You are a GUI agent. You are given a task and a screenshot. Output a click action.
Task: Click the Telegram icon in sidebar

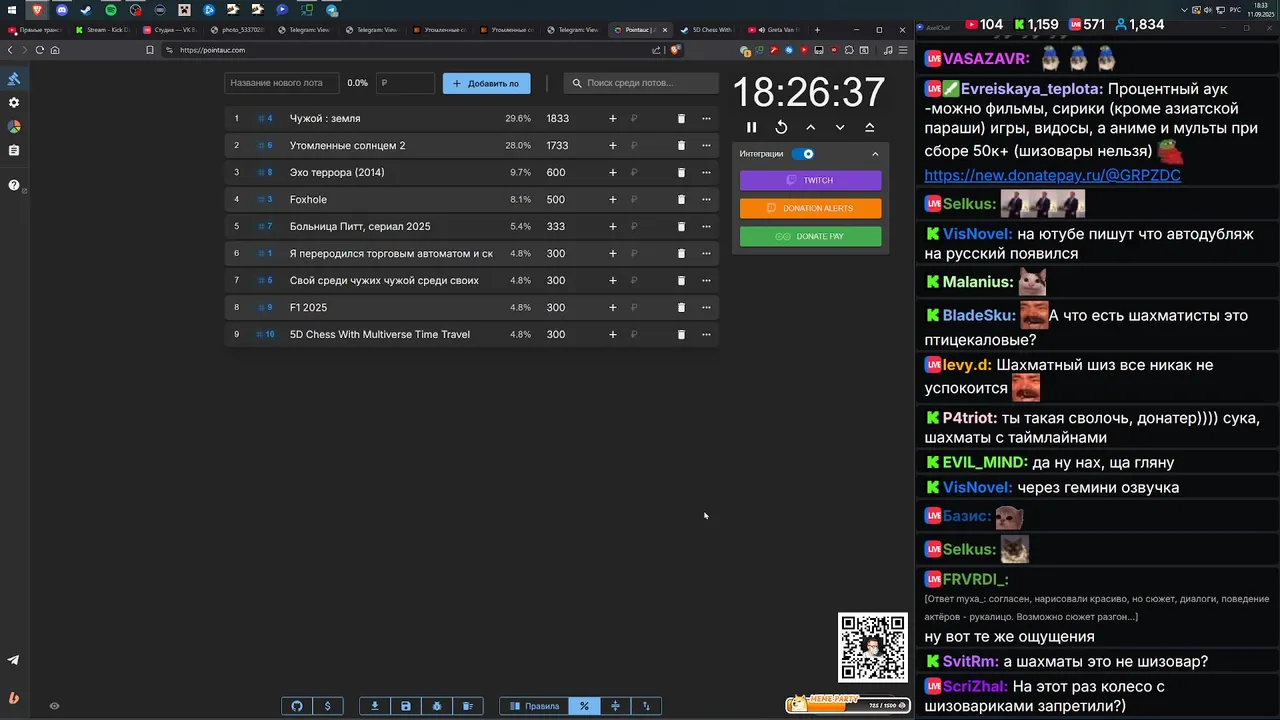coord(14,660)
